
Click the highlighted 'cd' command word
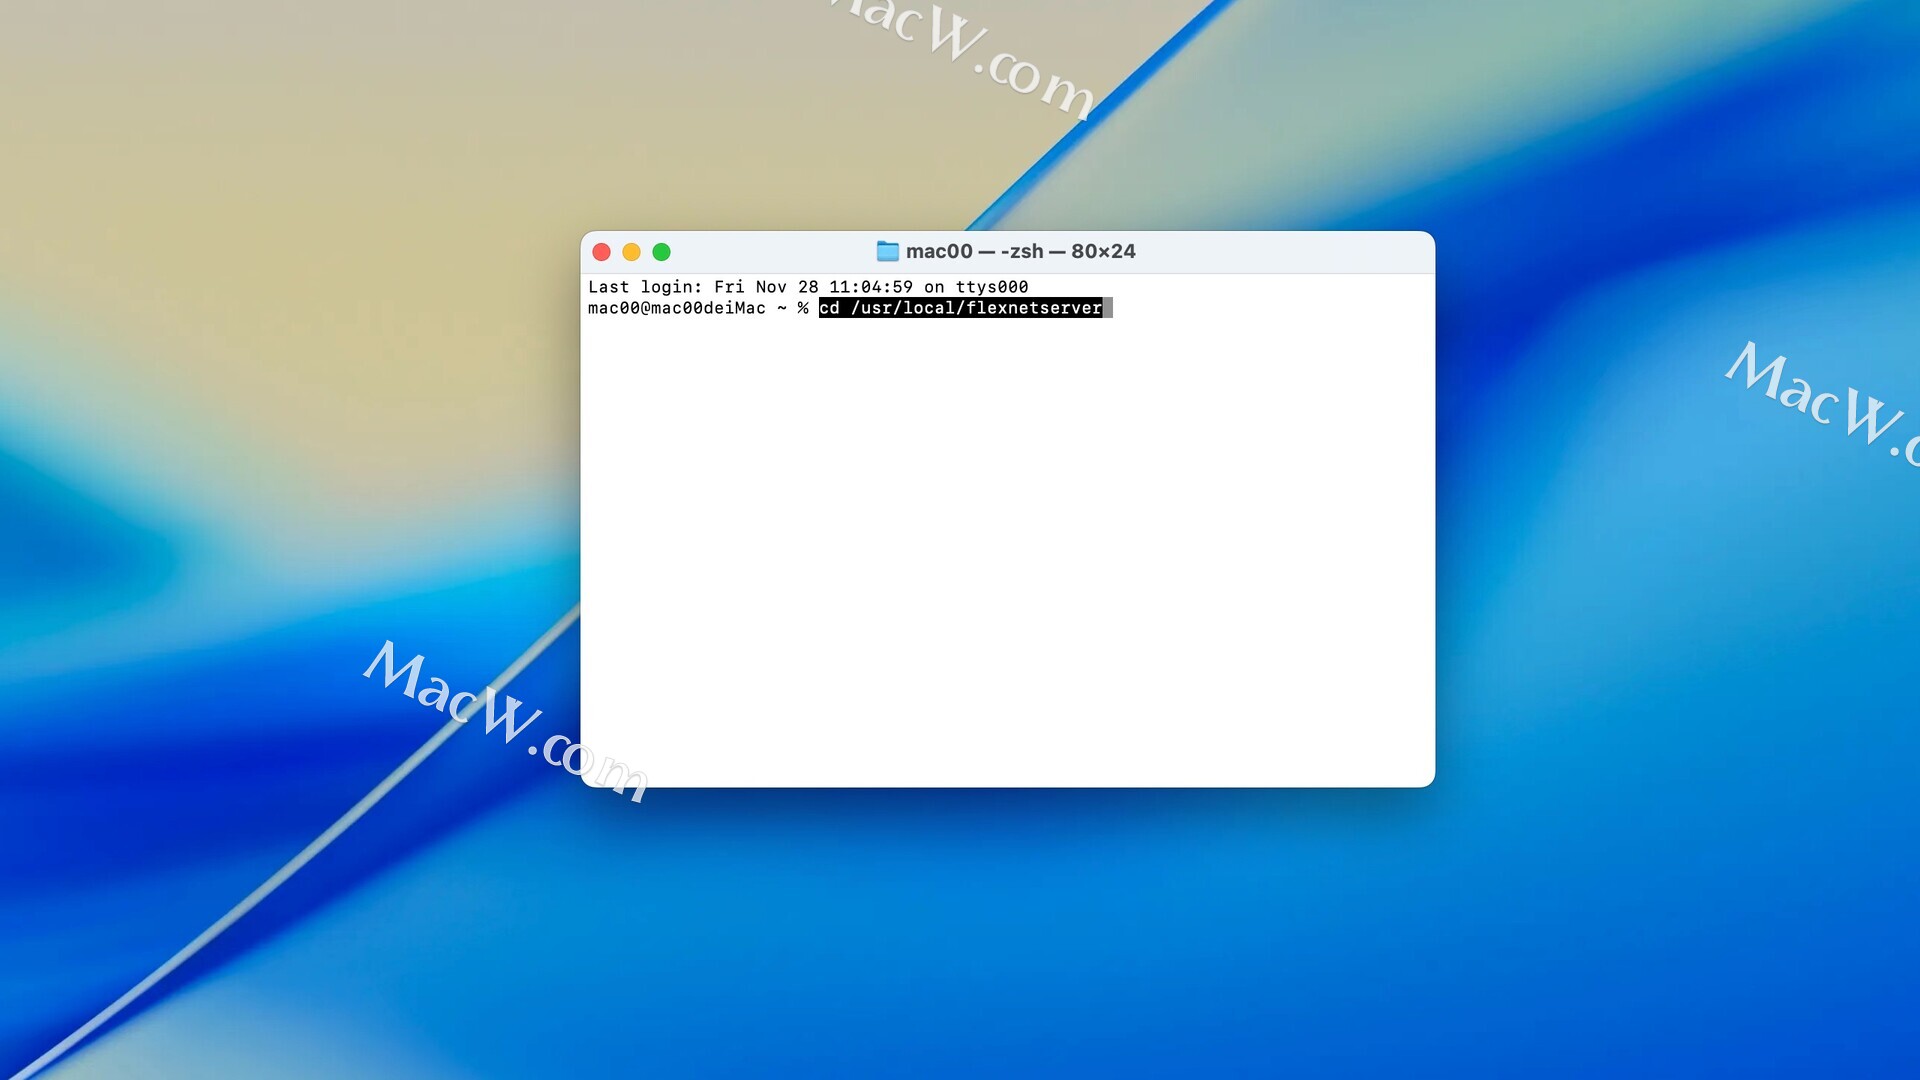click(829, 309)
